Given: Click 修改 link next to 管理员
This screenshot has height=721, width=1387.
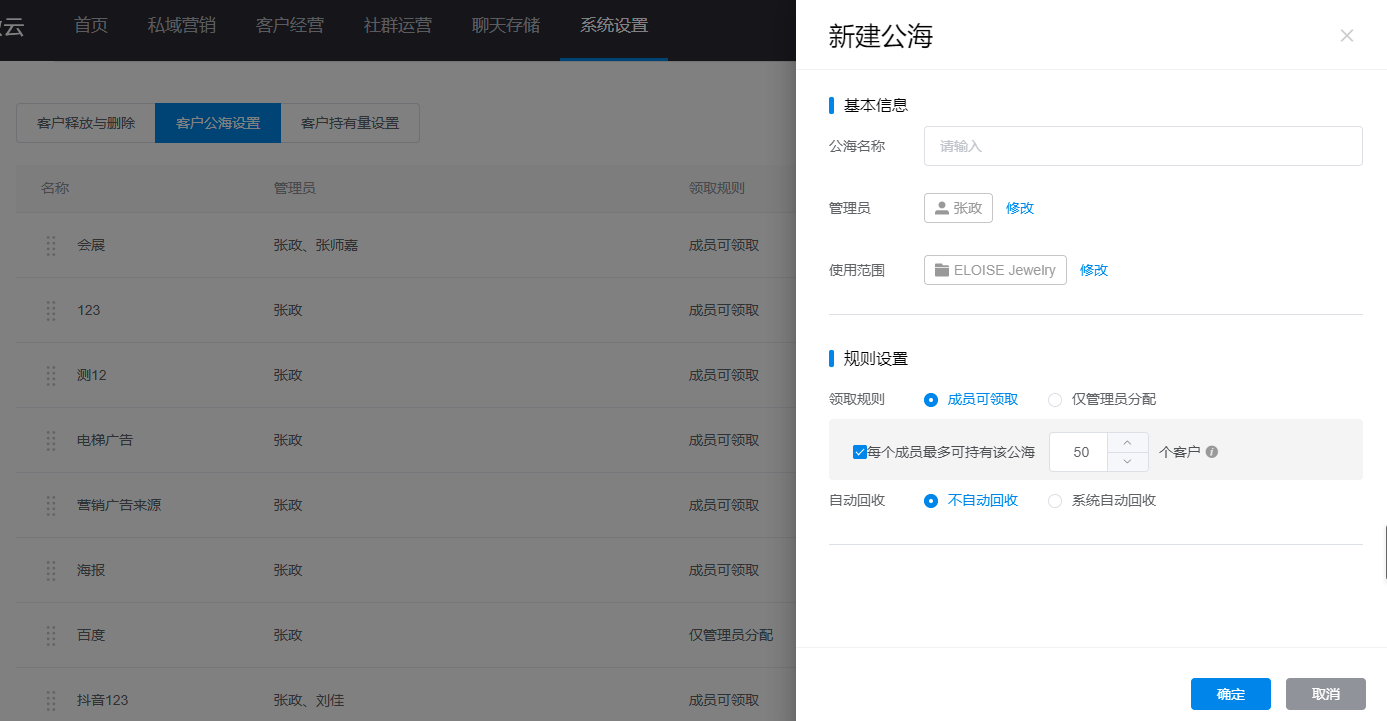Looking at the screenshot, I should (x=1020, y=208).
